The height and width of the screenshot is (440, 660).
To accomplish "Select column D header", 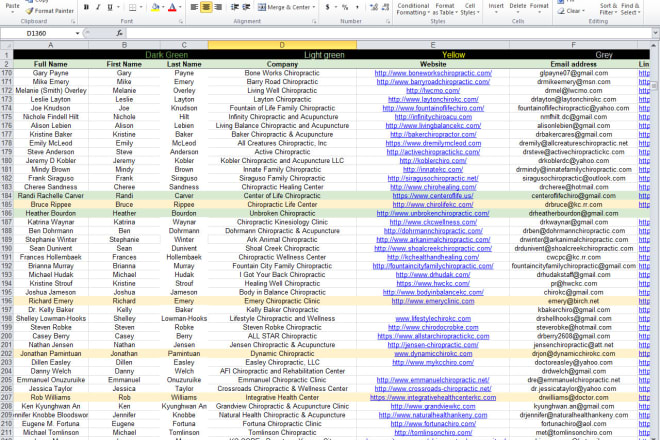I will pos(282,45).
